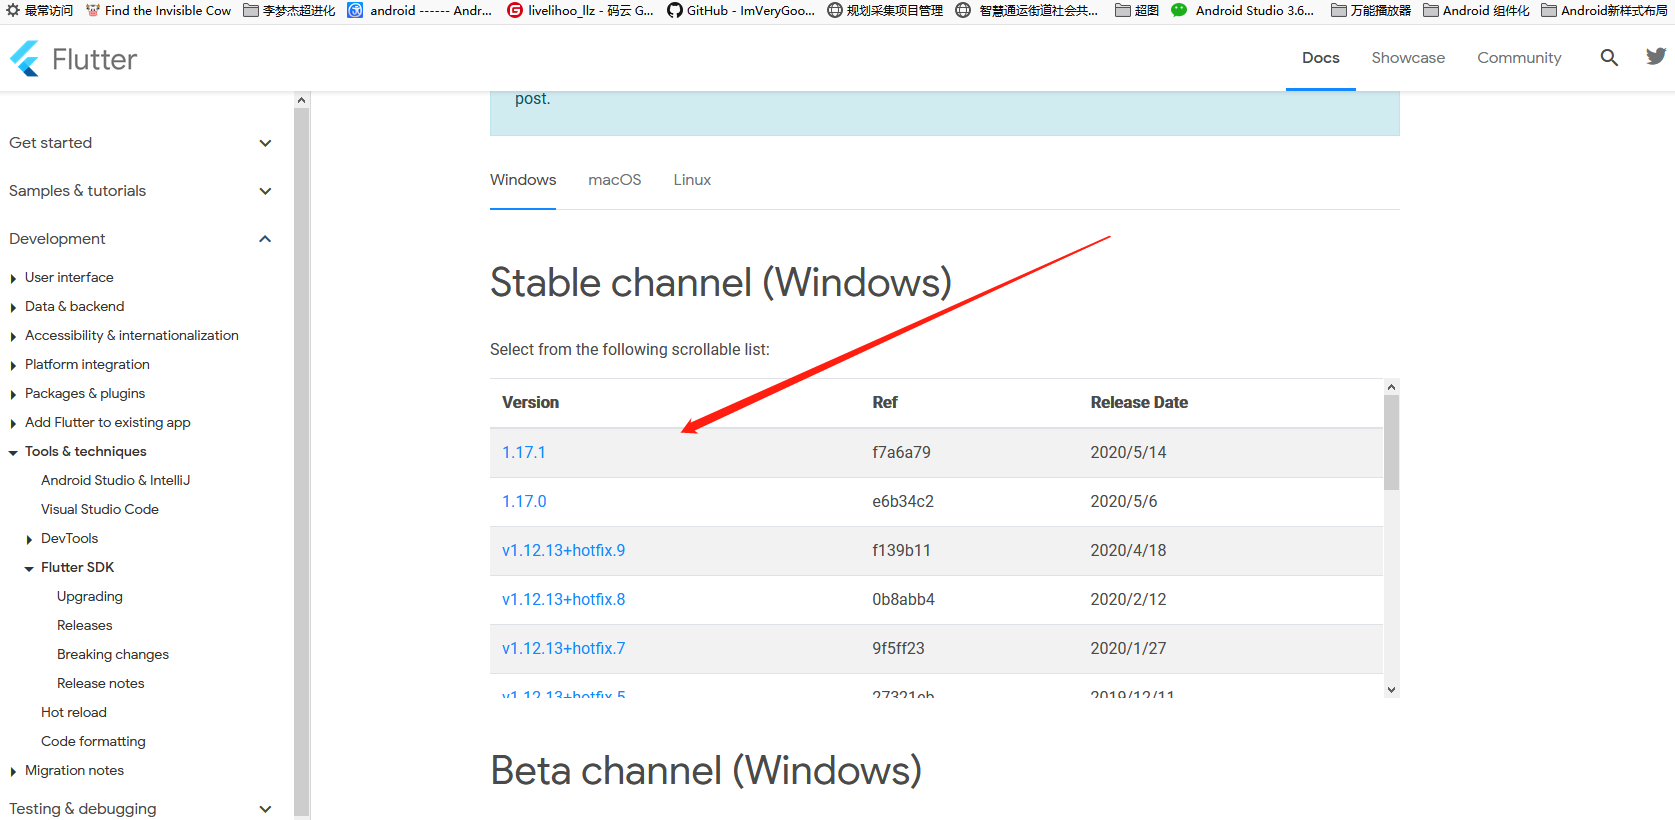Click the releases table scroll-up arrow
The width and height of the screenshot is (1675, 820).
pos(1391,387)
